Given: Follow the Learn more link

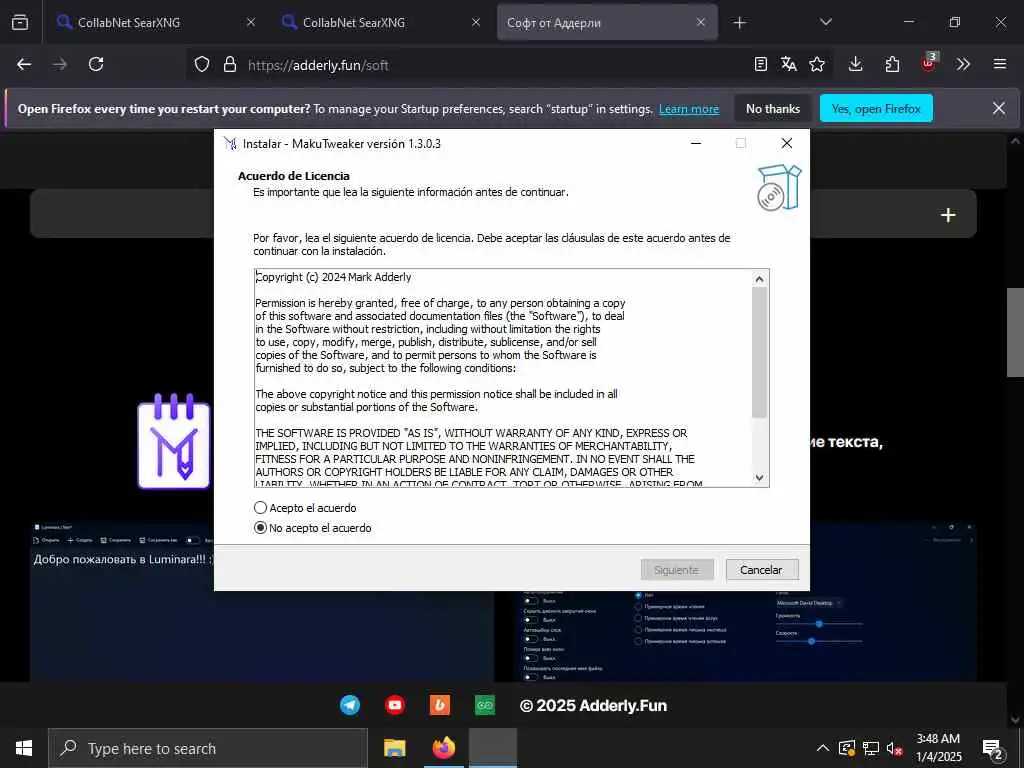Looking at the screenshot, I should click(689, 109).
